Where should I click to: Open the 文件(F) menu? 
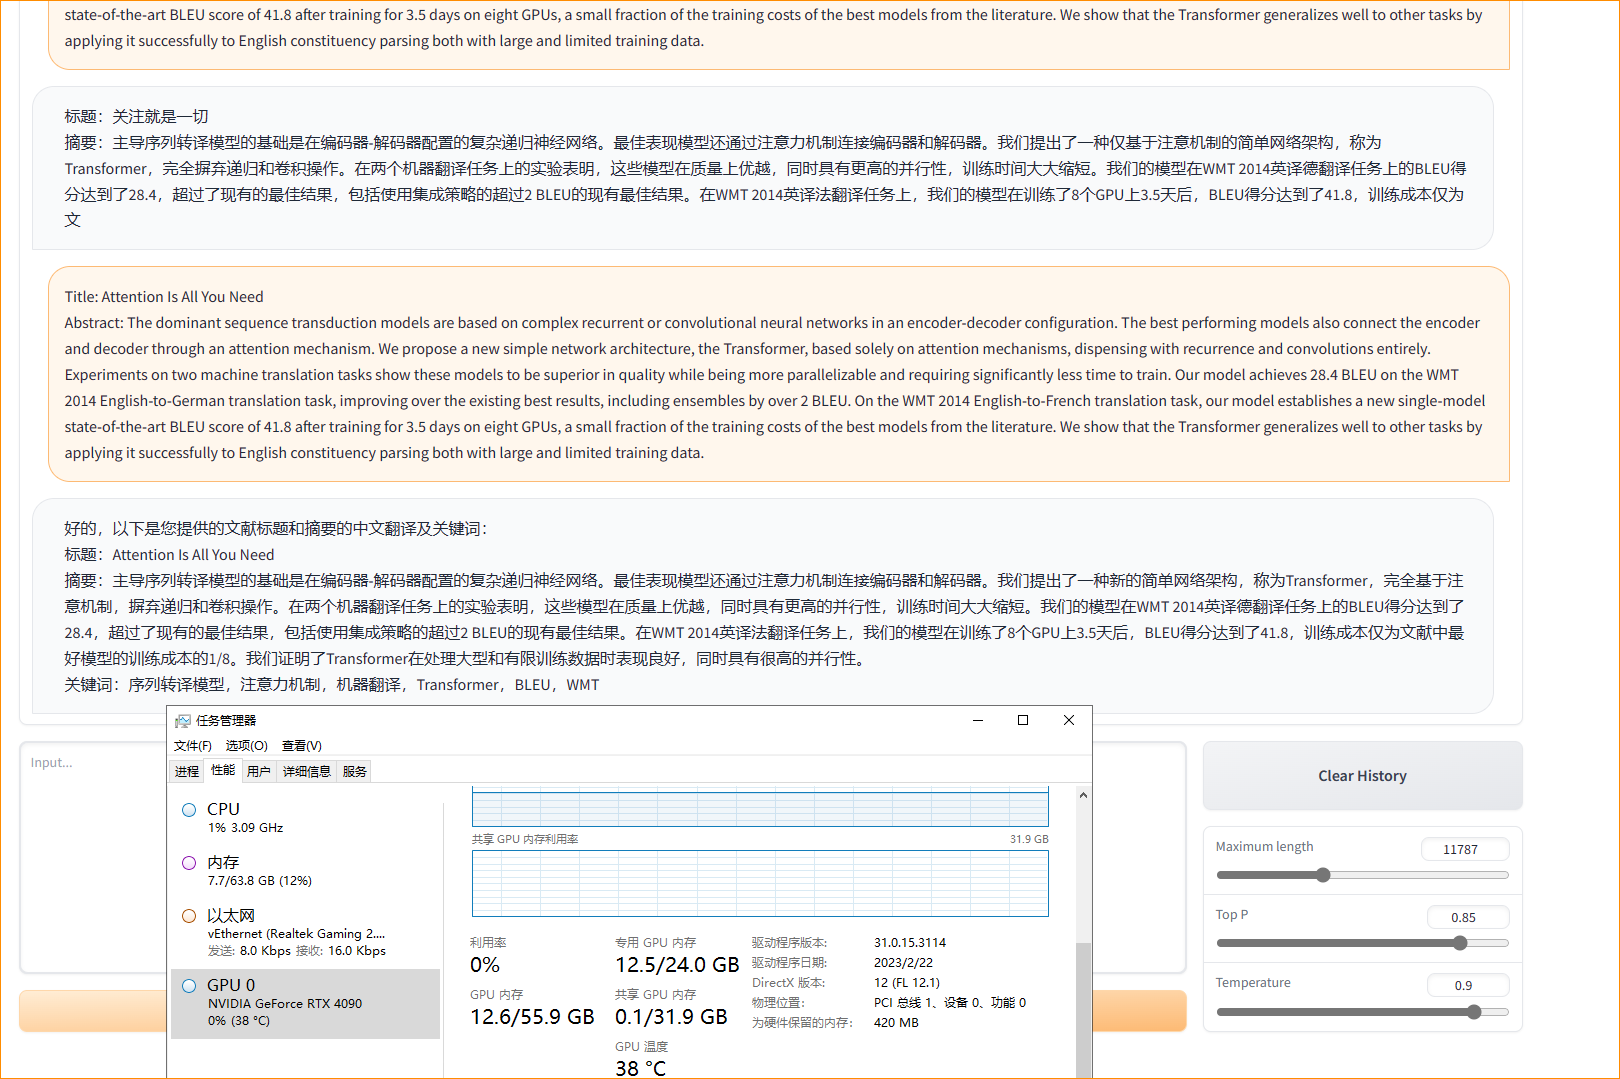pos(192,746)
